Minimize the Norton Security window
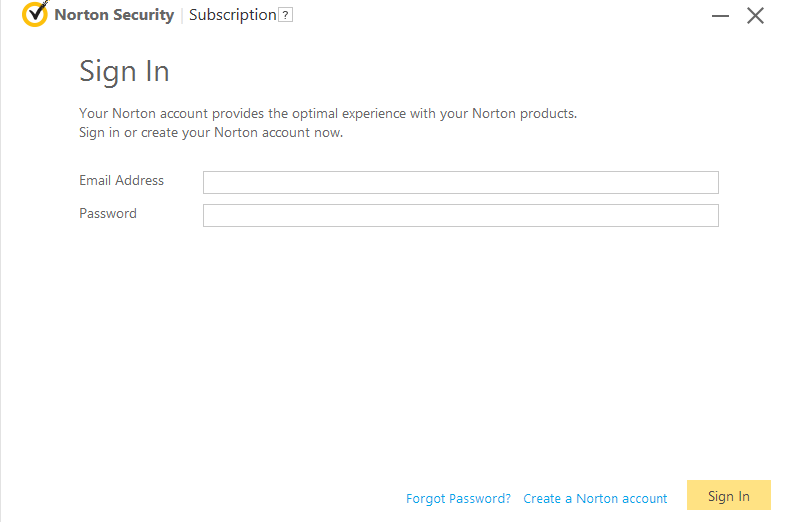This screenshot has width=793, height=522. (x=720, y=16)
